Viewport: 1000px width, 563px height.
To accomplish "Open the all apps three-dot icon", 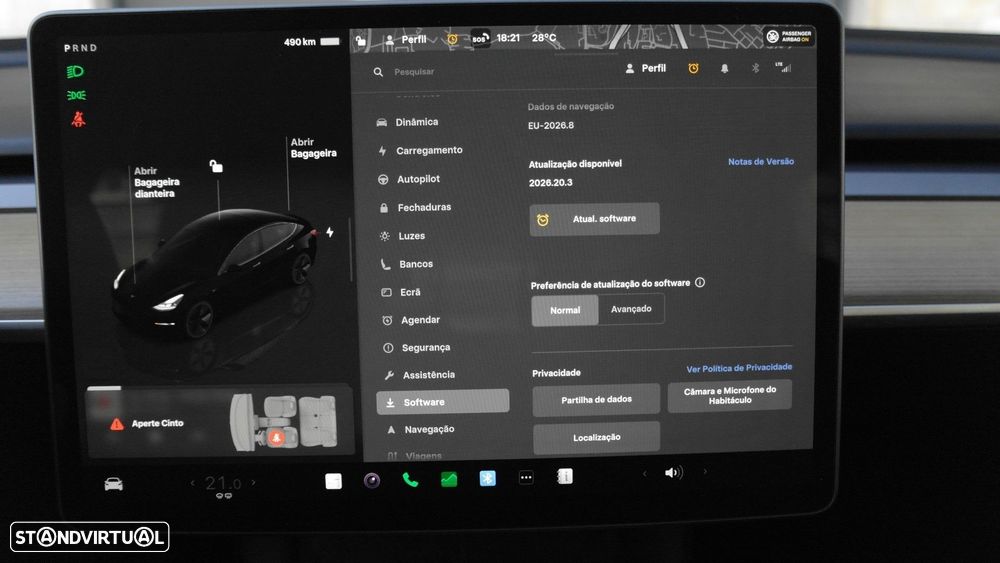I will [526, 478].
